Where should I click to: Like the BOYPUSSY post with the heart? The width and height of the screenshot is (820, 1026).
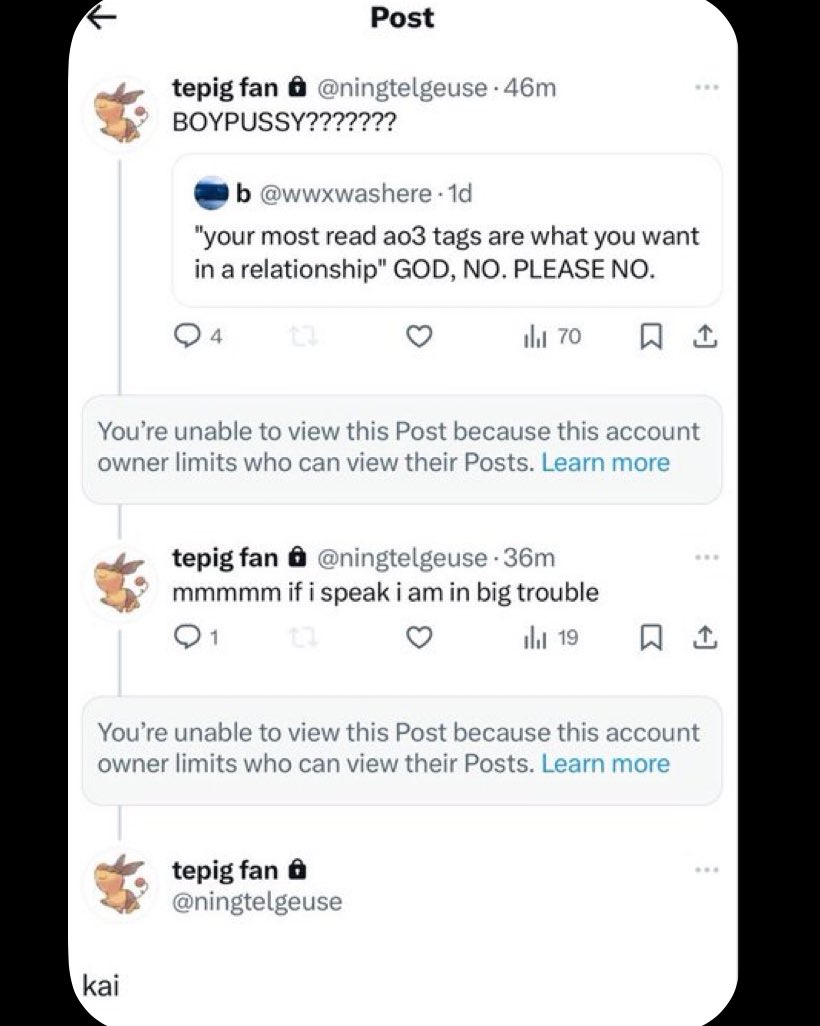coord(419,336)
